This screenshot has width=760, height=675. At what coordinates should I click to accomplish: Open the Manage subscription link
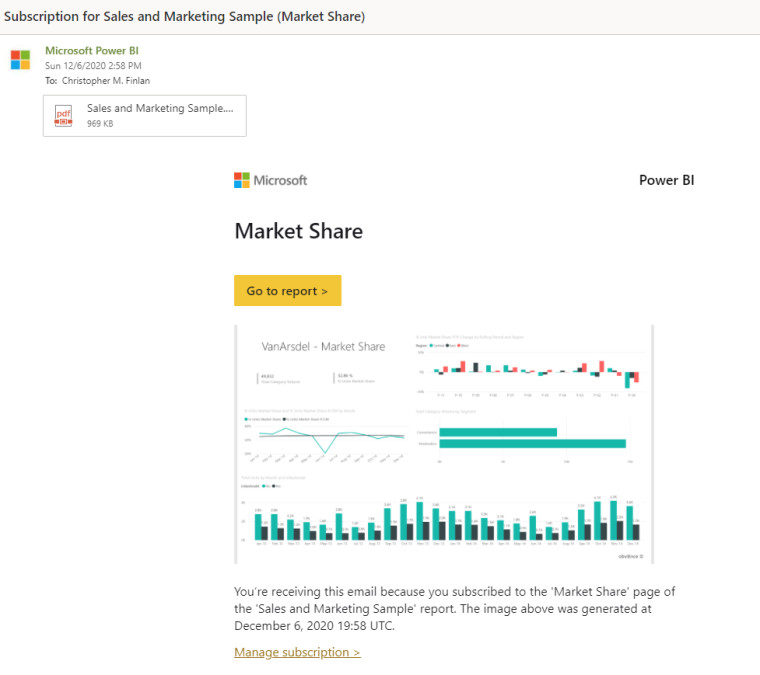(297, 652)
